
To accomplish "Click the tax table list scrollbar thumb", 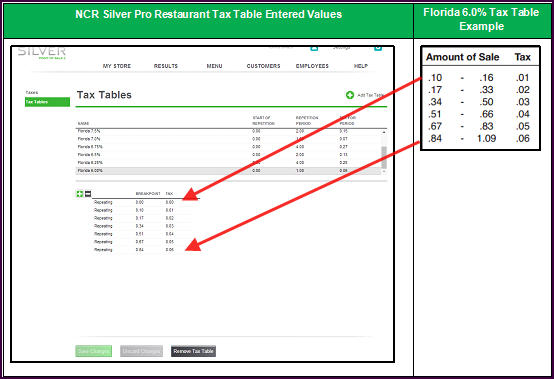I will (384, 157).
